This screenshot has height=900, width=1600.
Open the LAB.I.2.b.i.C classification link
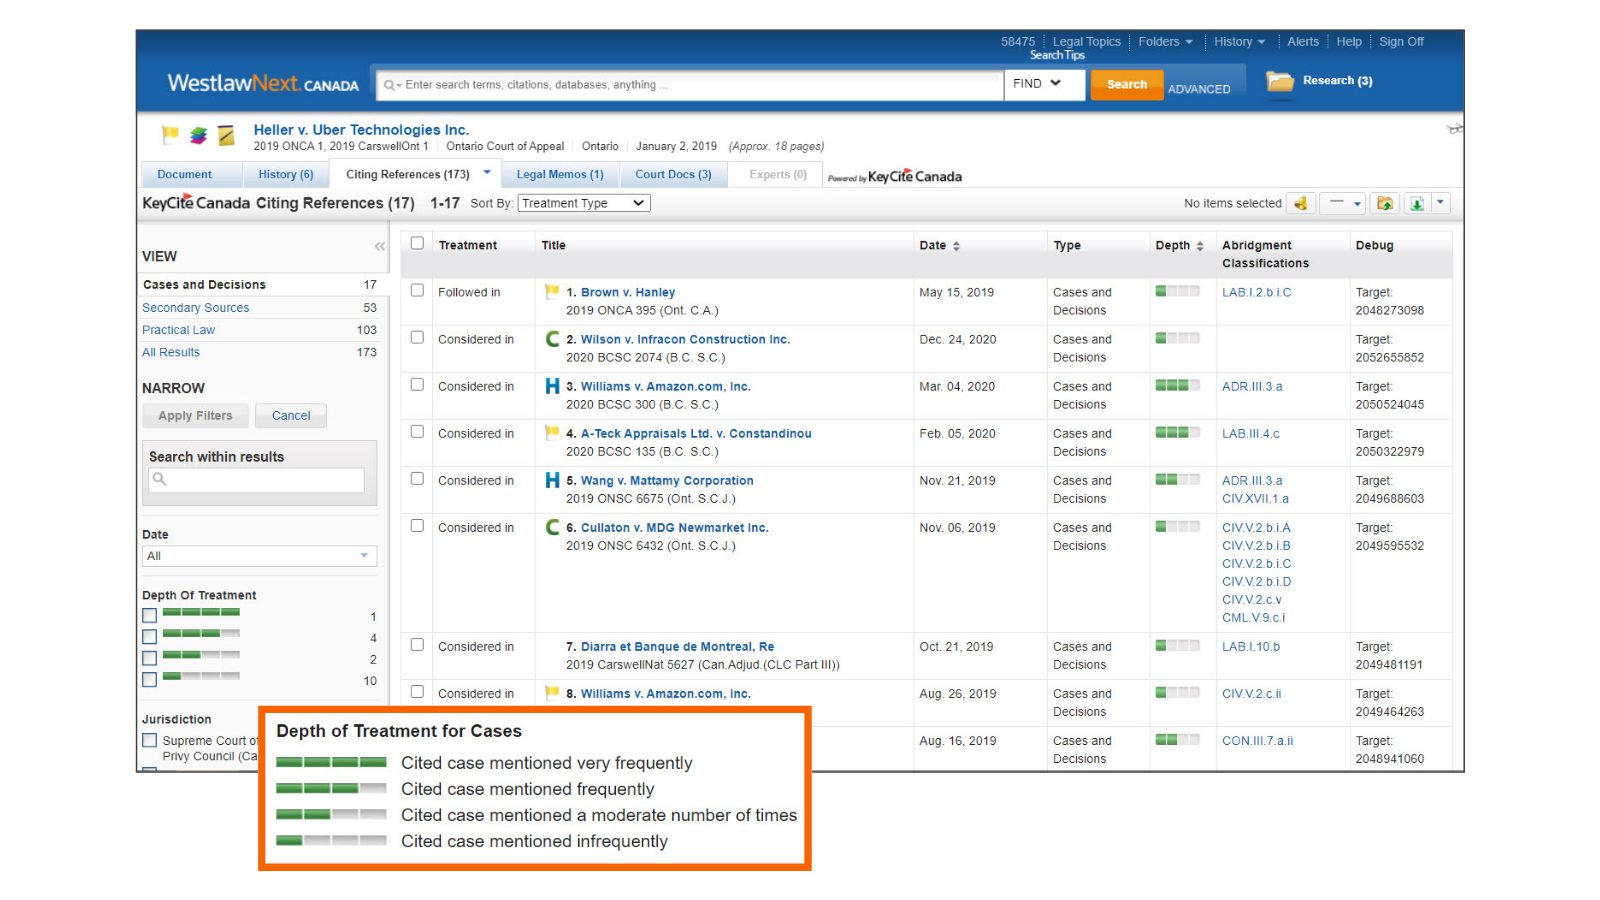[1256, 292]
